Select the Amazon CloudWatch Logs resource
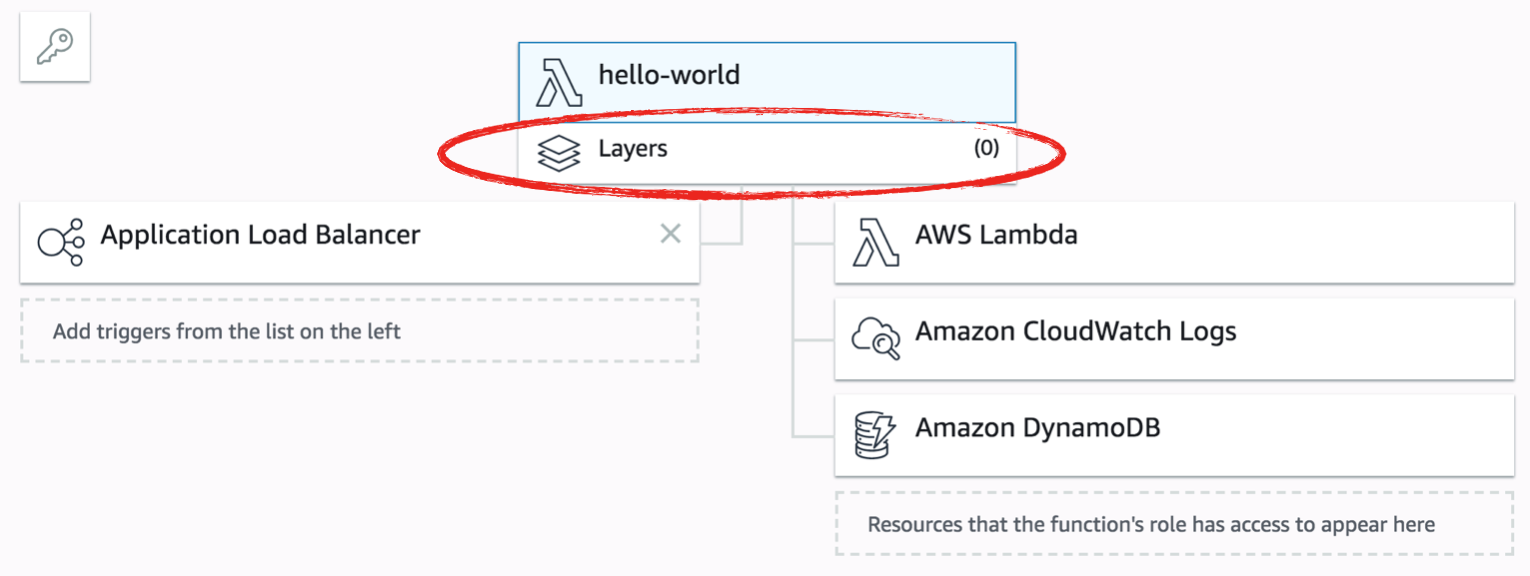1530x576 pixels. pos(1174,338)
